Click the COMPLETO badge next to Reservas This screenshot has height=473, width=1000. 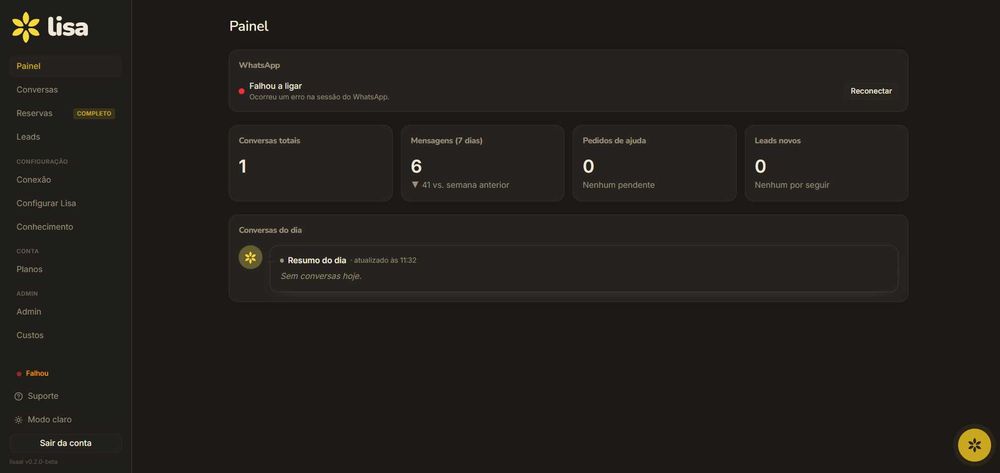click(94, 113)
